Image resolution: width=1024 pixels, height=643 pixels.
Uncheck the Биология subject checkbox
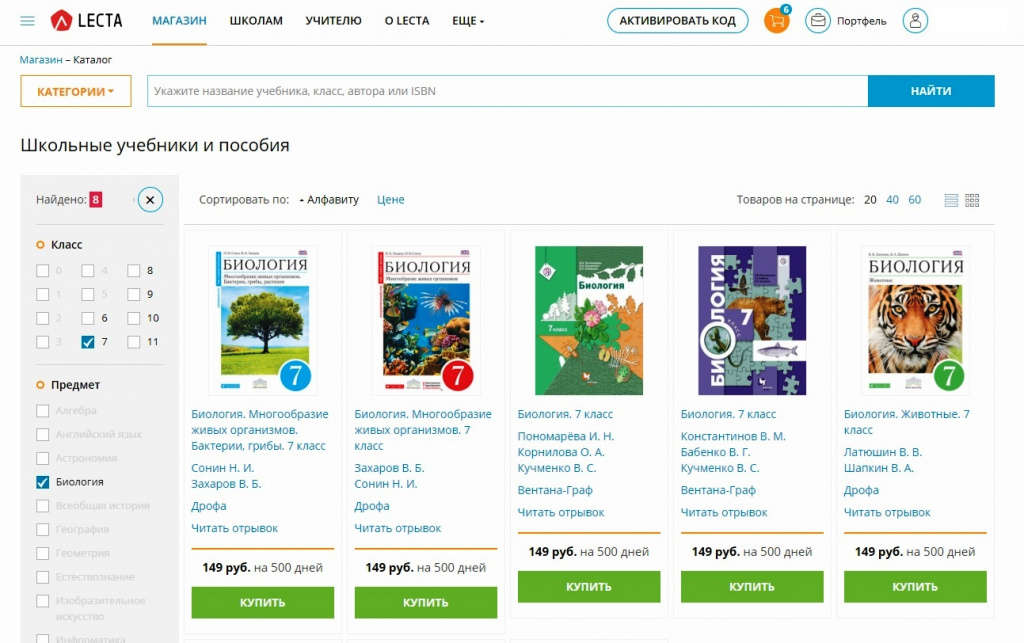coord(42,482)
